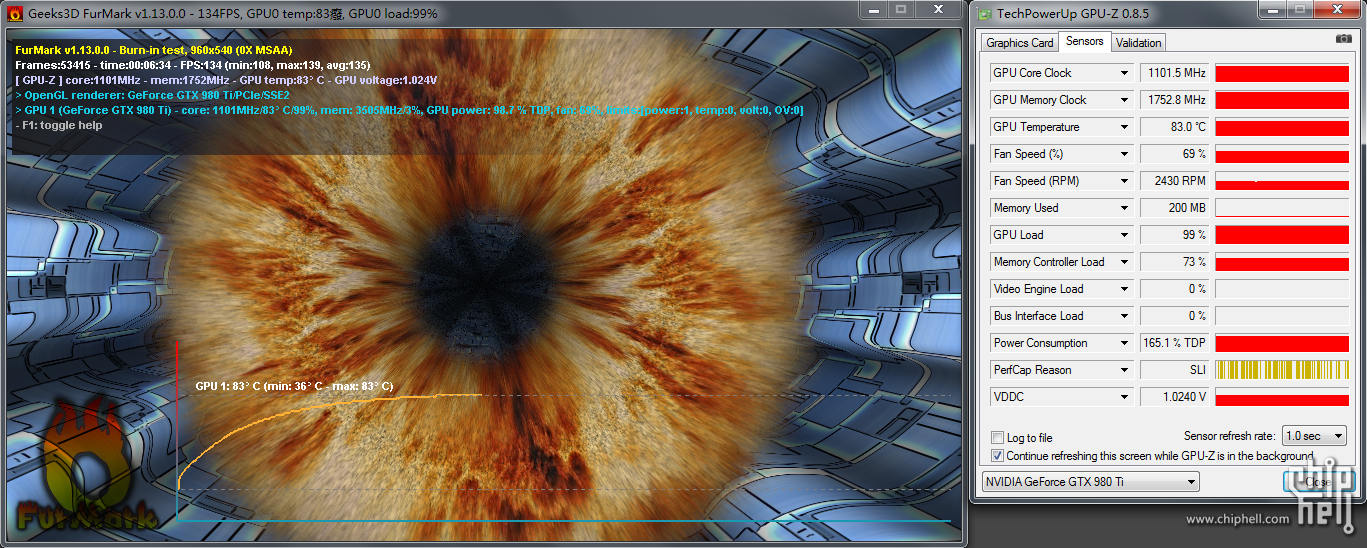
Task: Click the 2430 RPM value
Action: click(x=1176, y=181)
